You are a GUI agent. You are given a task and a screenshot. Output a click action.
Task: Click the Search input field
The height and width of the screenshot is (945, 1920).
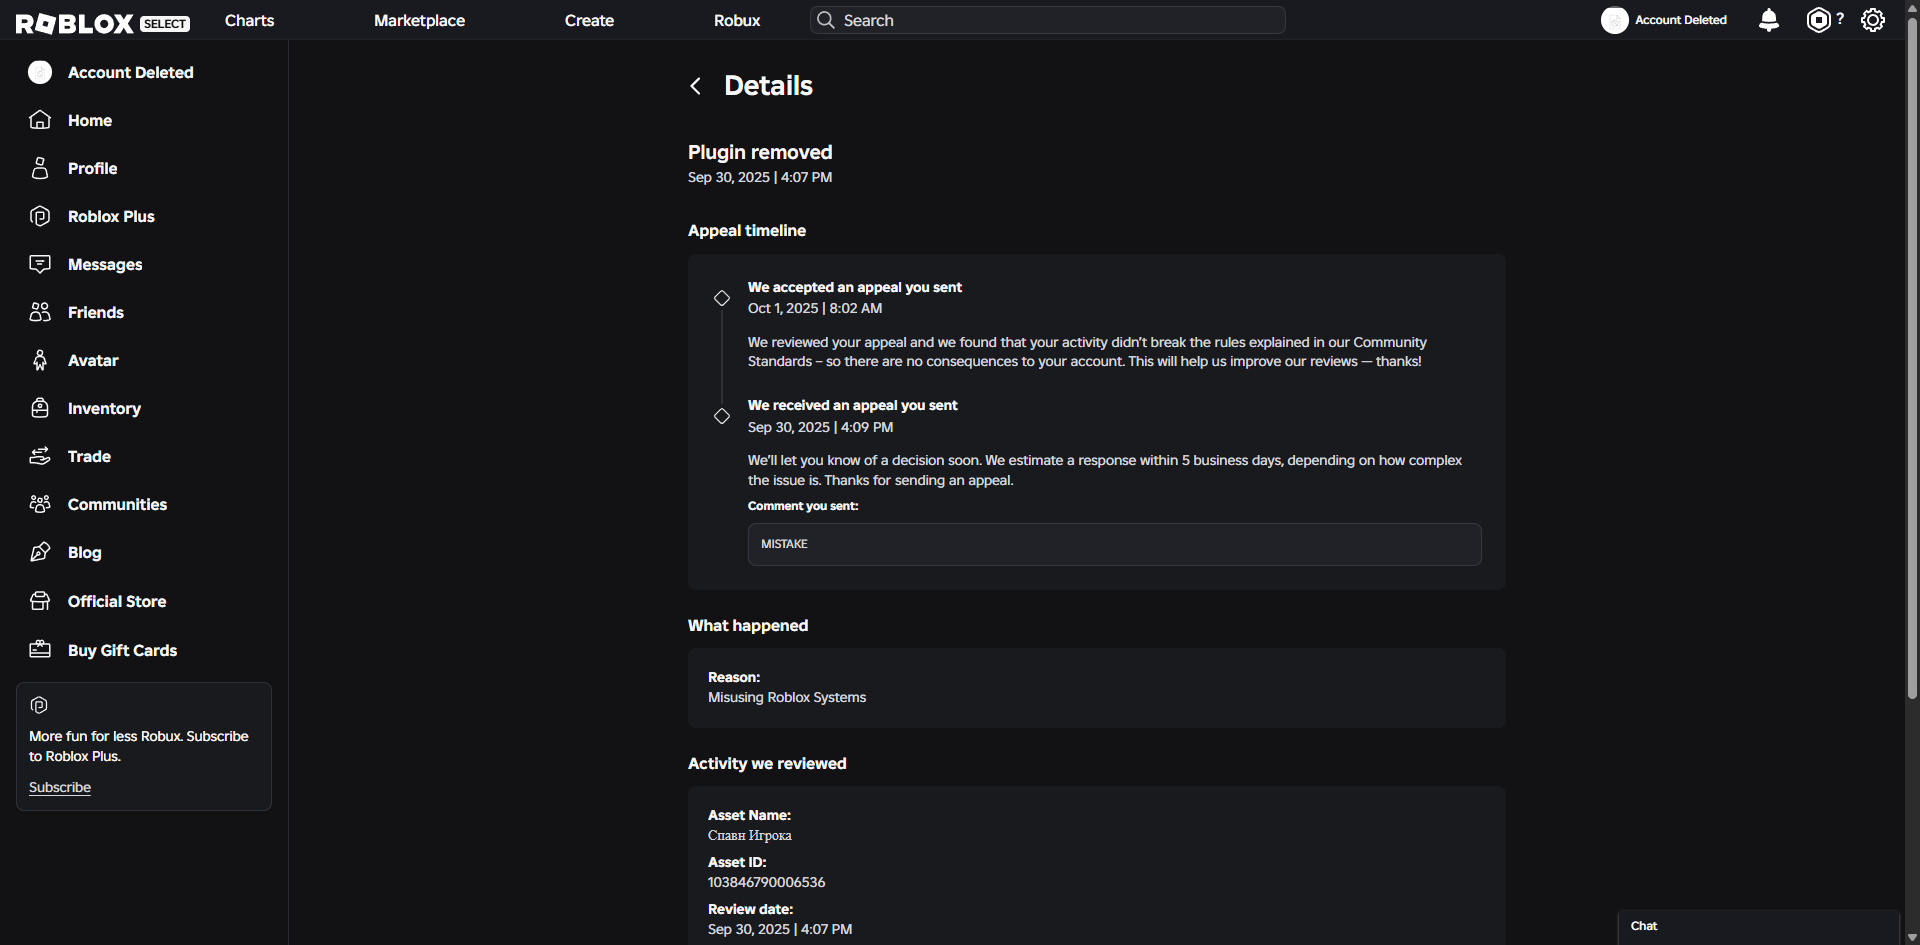(1047, 20)
